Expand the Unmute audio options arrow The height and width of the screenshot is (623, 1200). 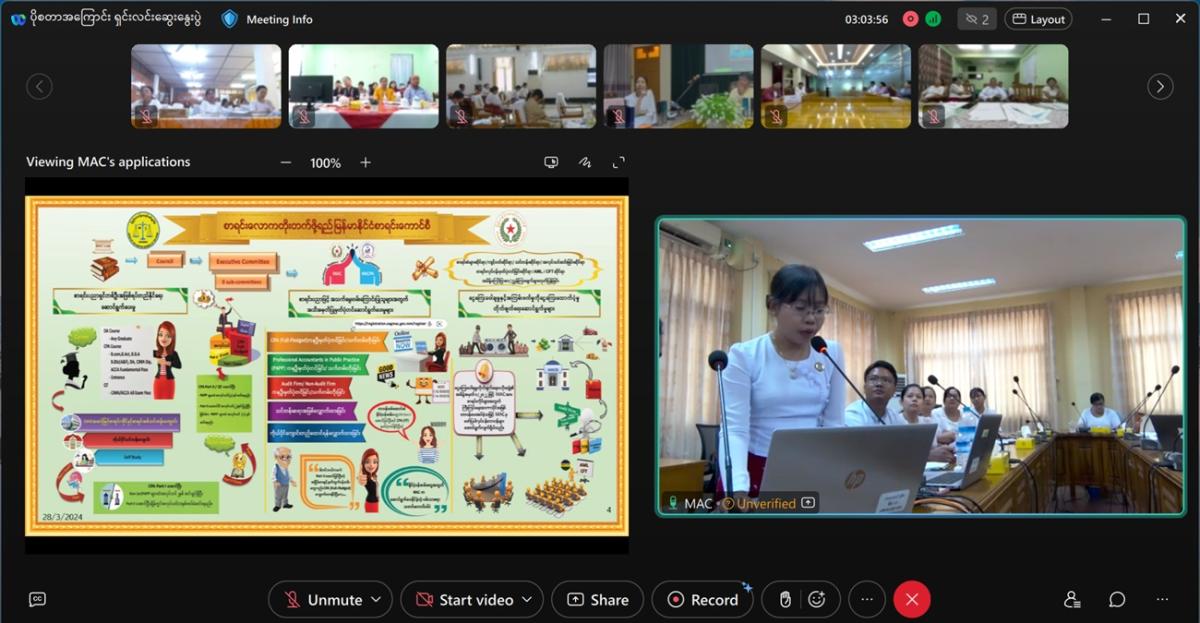coord(376,599)
